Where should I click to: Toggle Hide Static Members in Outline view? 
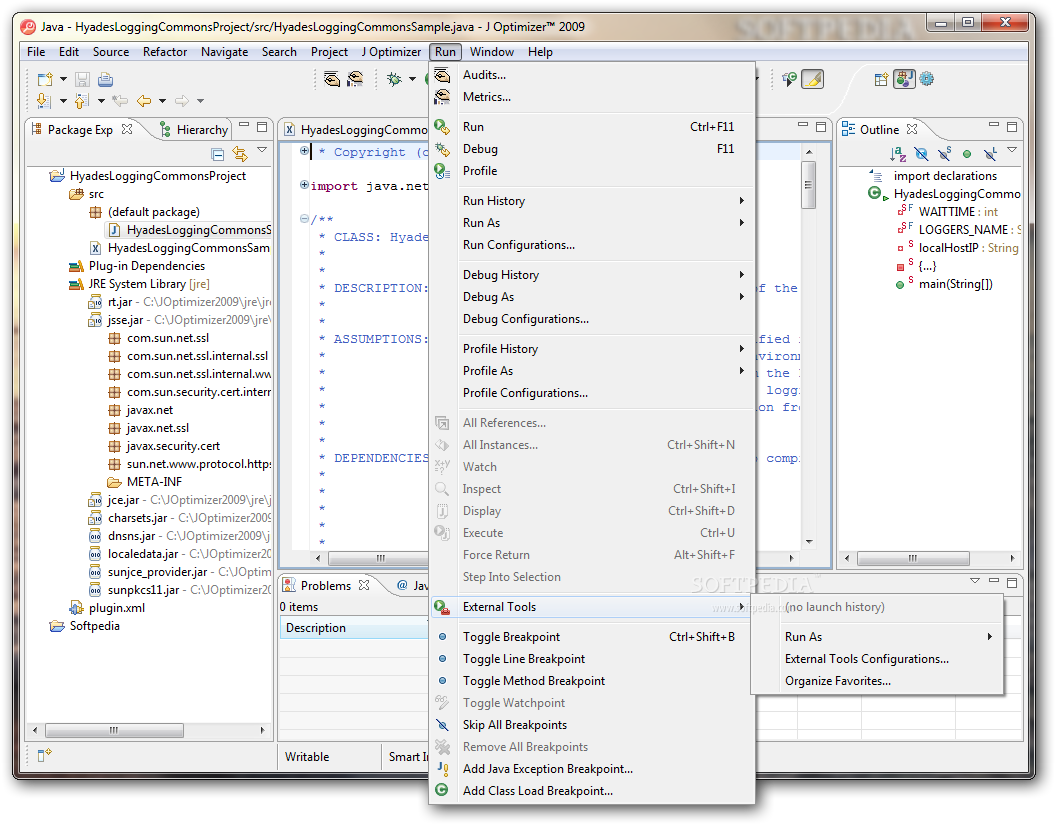(945, 154)
